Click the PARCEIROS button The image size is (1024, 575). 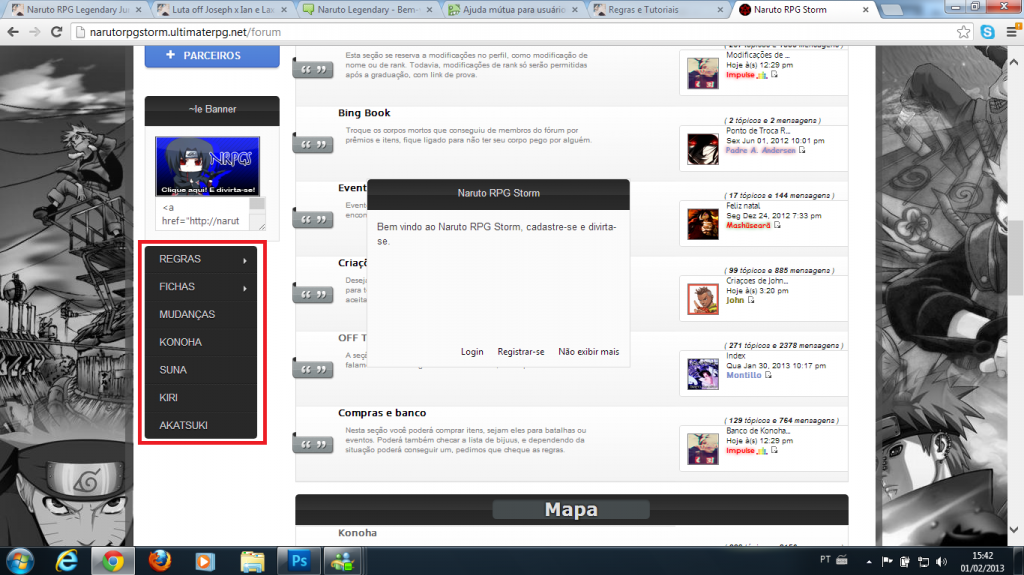click(212, 56)
